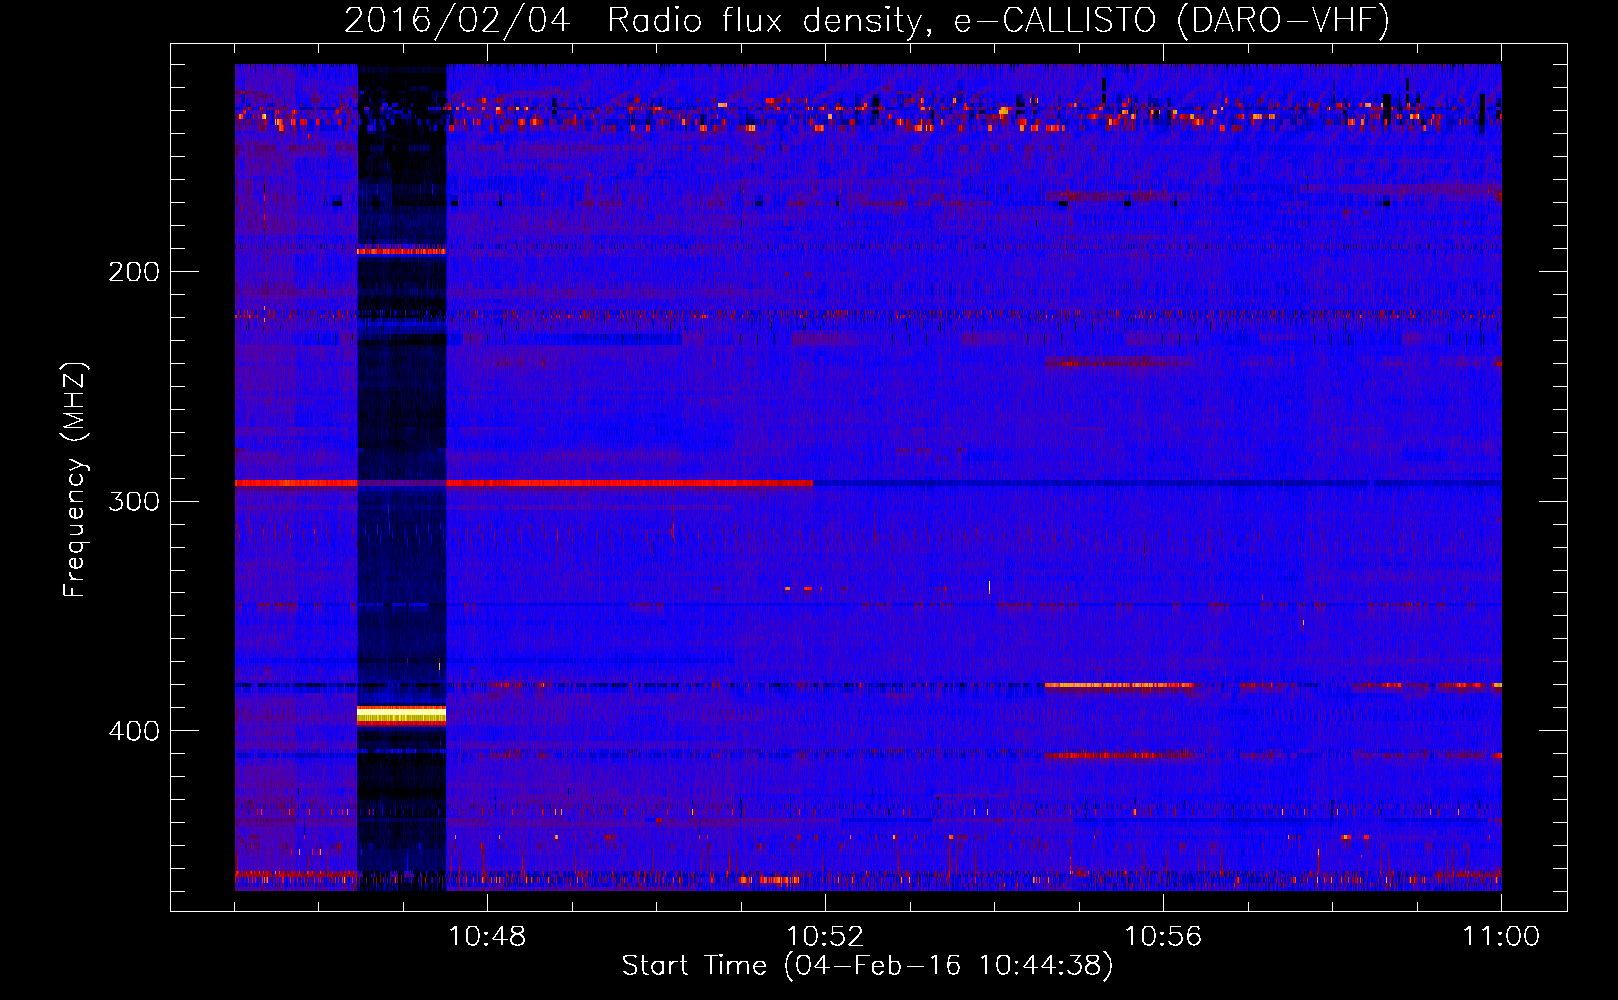Click the bright yellow-white burst near 400 MHz

click(x=401, y=714)
